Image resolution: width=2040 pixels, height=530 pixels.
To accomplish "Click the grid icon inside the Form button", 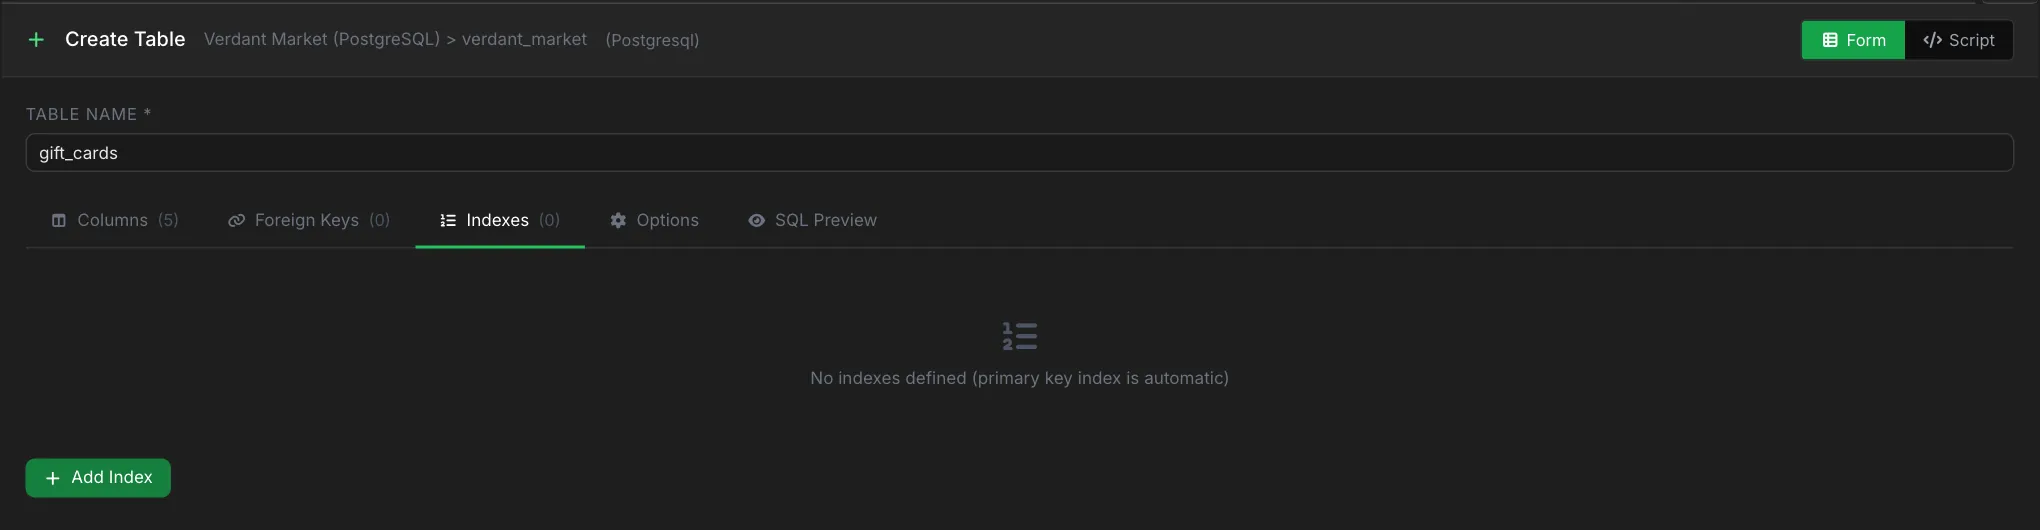I will 1830,40.
